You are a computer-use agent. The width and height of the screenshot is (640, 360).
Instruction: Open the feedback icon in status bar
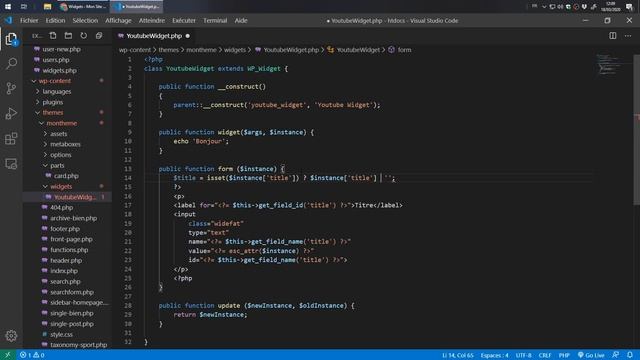(616, 355)
